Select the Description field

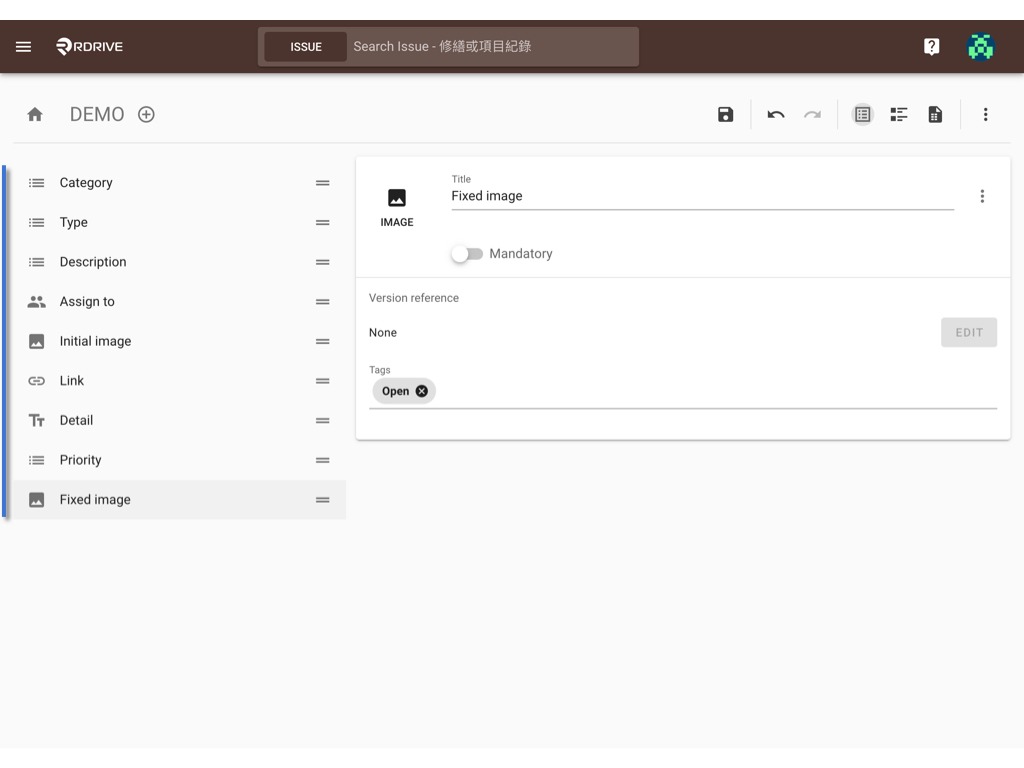point(179,263)
